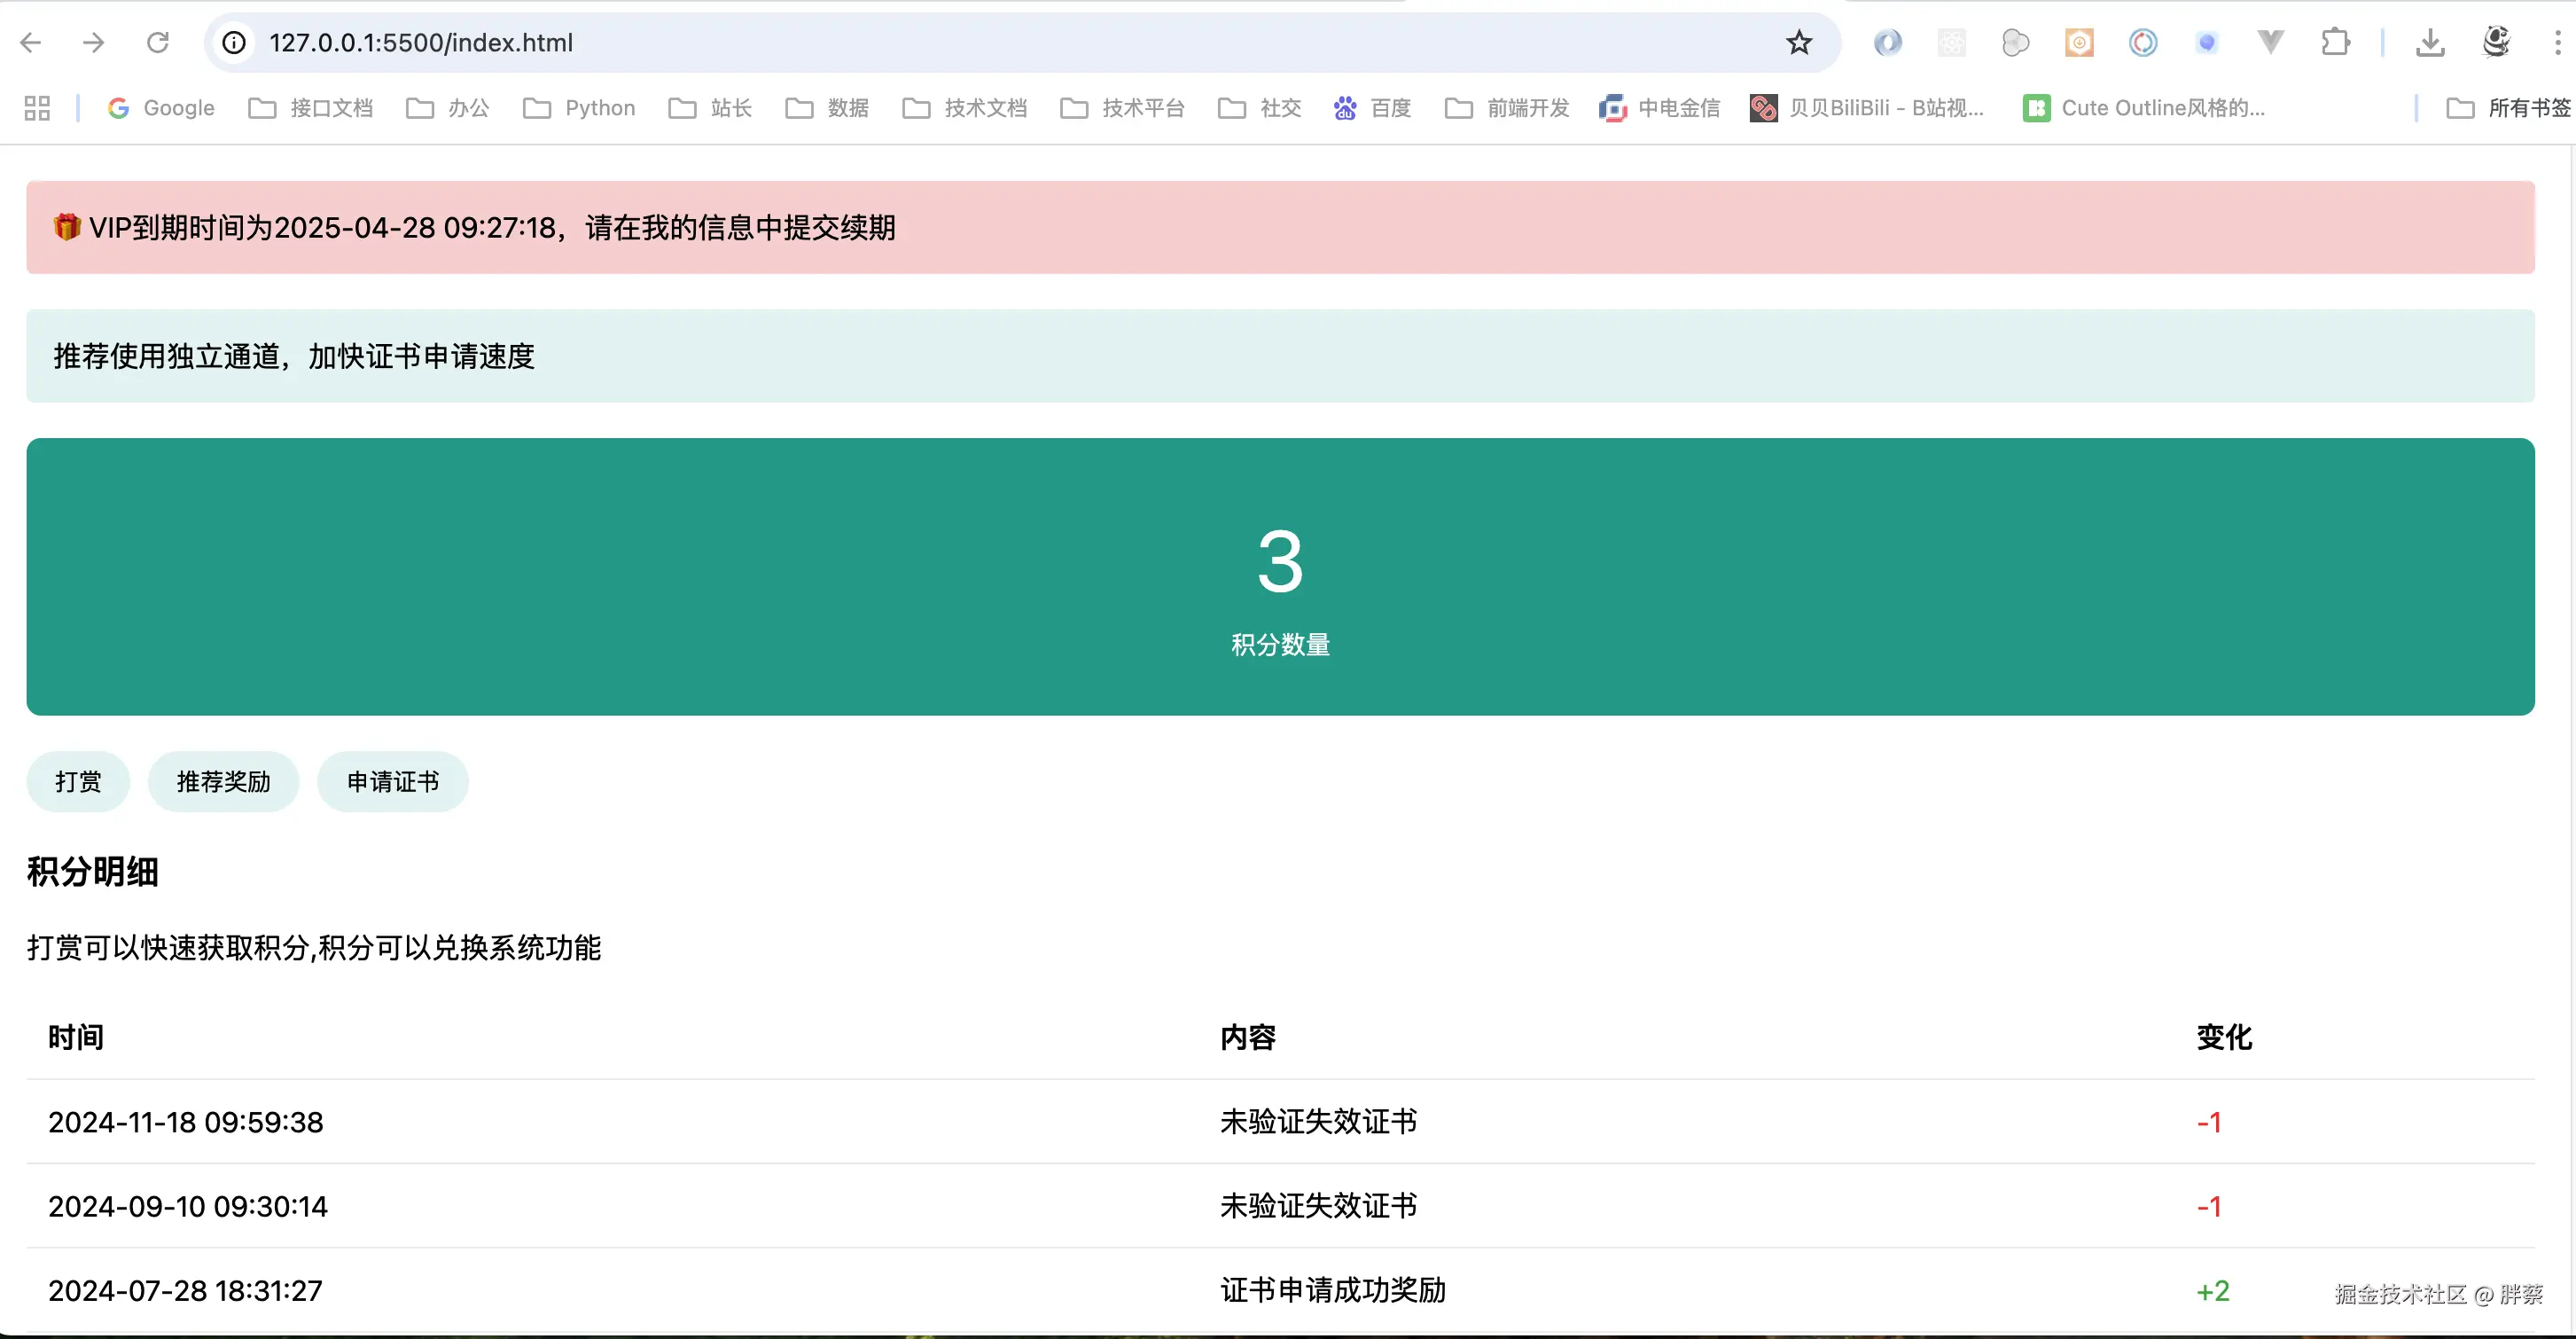This screenshot has height=1339, width=2576.
Task: Click the browser reload button
Action: click(157, 42)
